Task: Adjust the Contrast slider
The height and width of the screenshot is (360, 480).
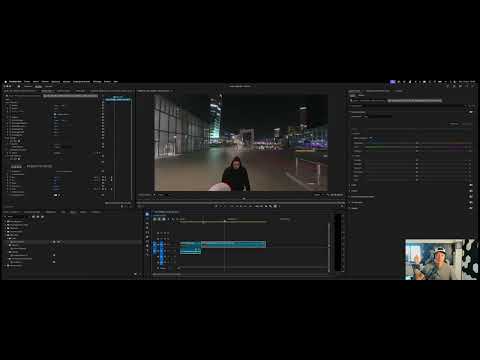Action: pos(416,164)
